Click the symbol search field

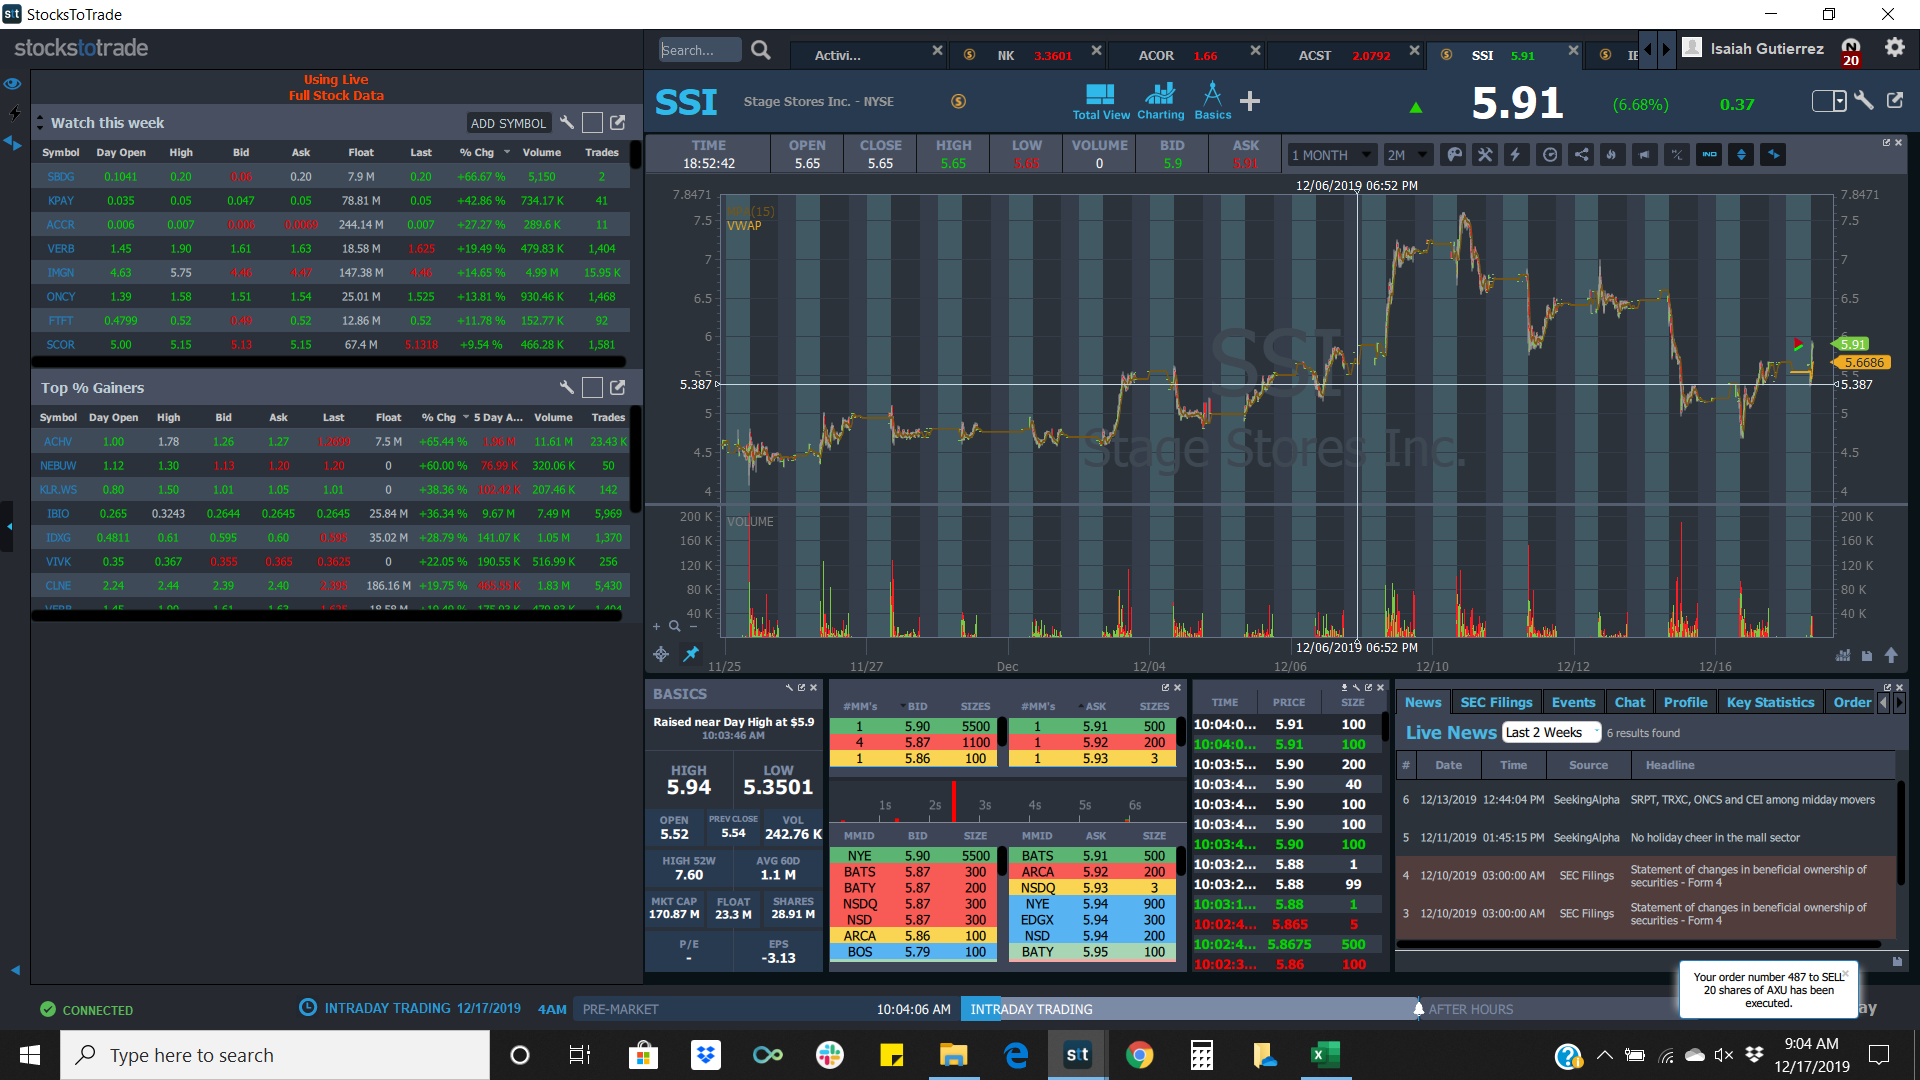point(700,50)
